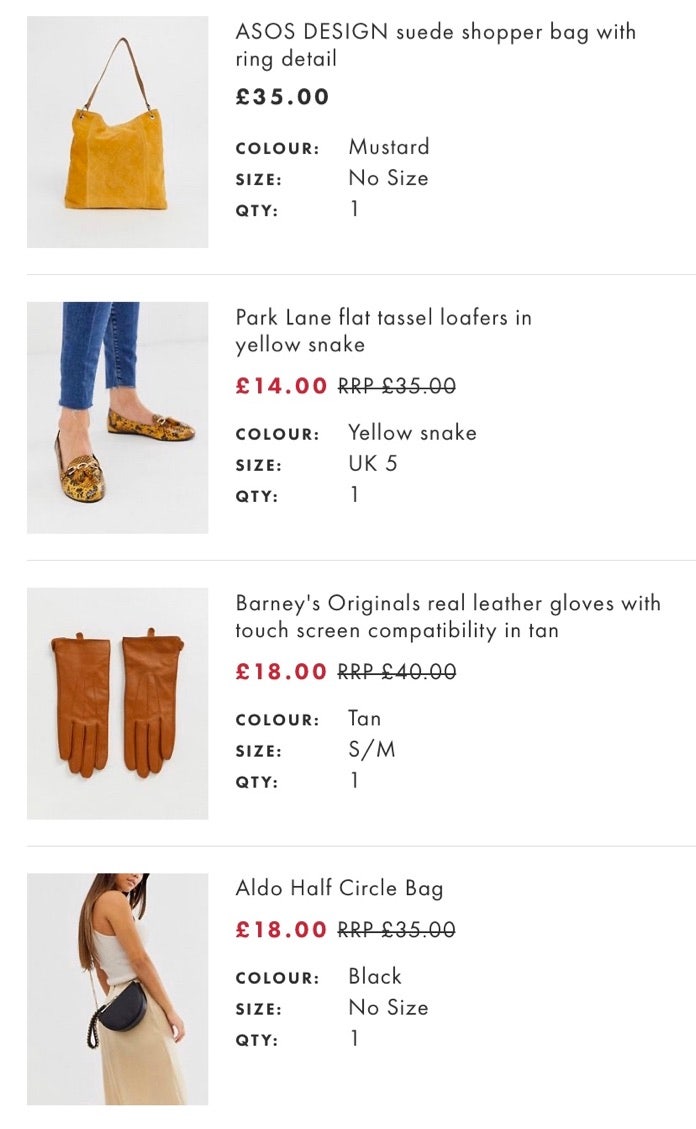Click the £35.00 shopper bag price
The width and height of the screenshot is (696, 1129).
click(x=282, y=97)
